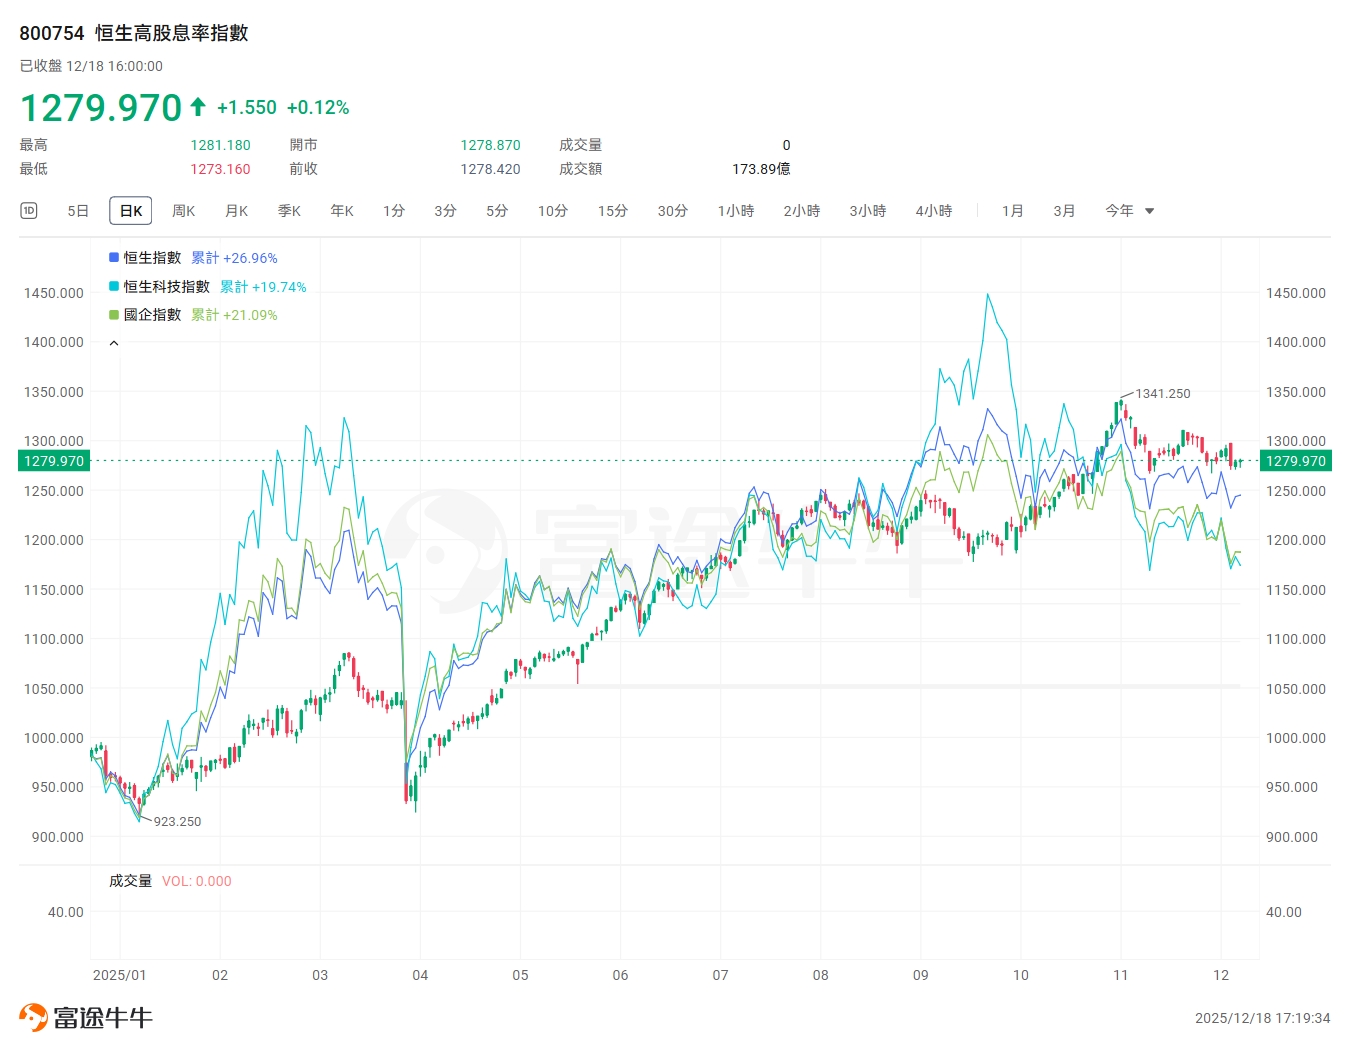
Task: Toggle the 國企指數 comparison line
Action: [x=152, y=315]
